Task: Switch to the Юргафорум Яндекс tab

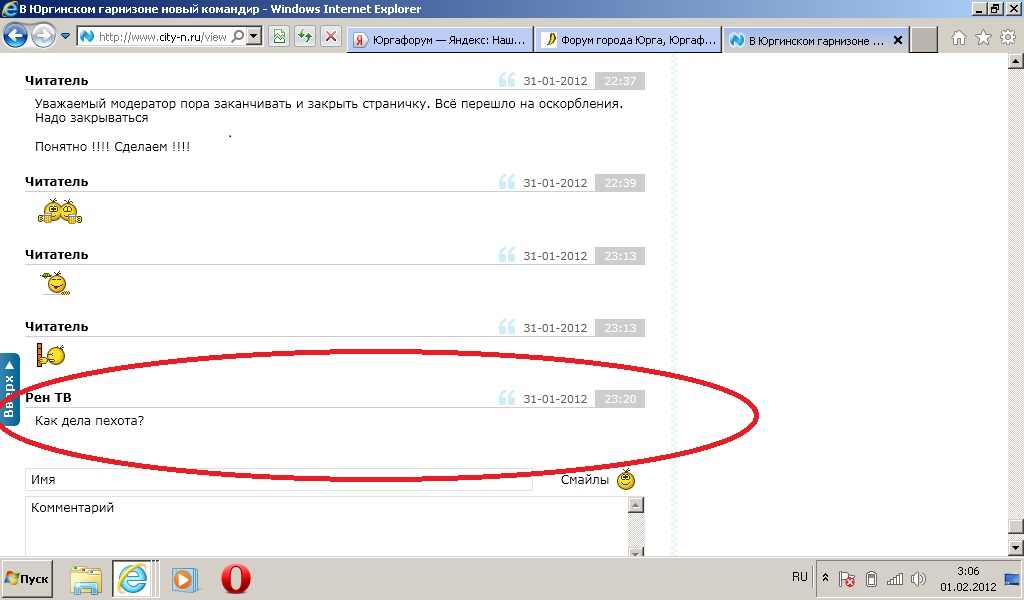Action: tap(440, 41)
